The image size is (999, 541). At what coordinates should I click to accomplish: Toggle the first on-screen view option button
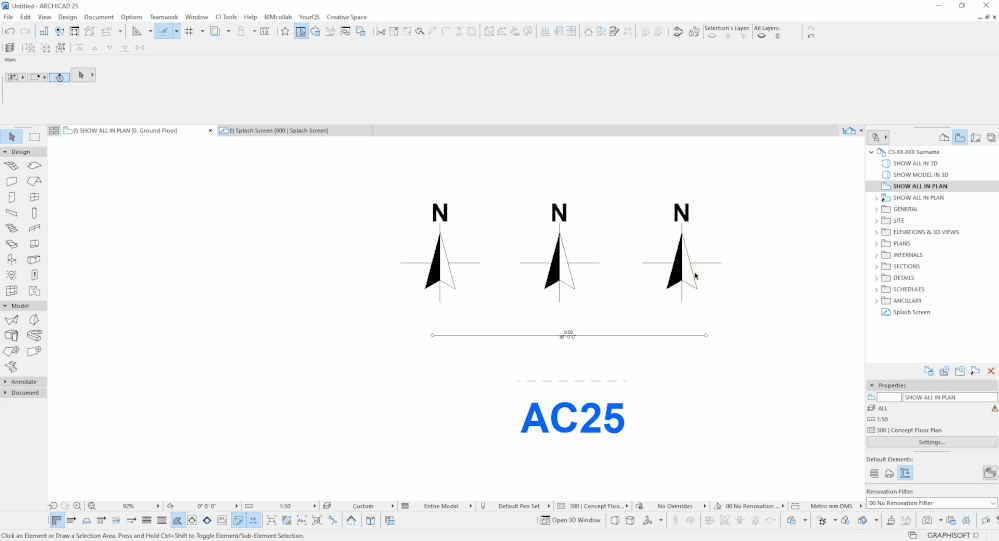point(57,521)
